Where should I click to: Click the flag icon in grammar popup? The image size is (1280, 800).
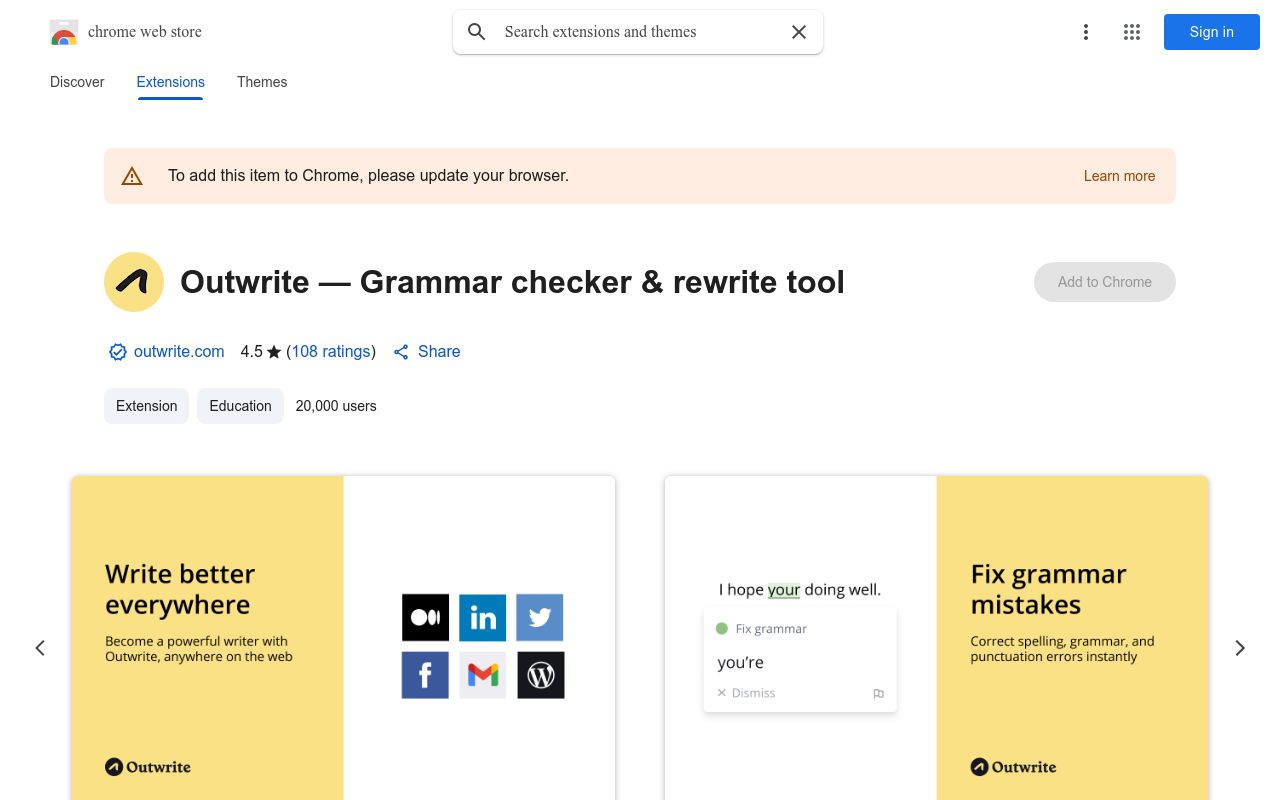point(879,694)
